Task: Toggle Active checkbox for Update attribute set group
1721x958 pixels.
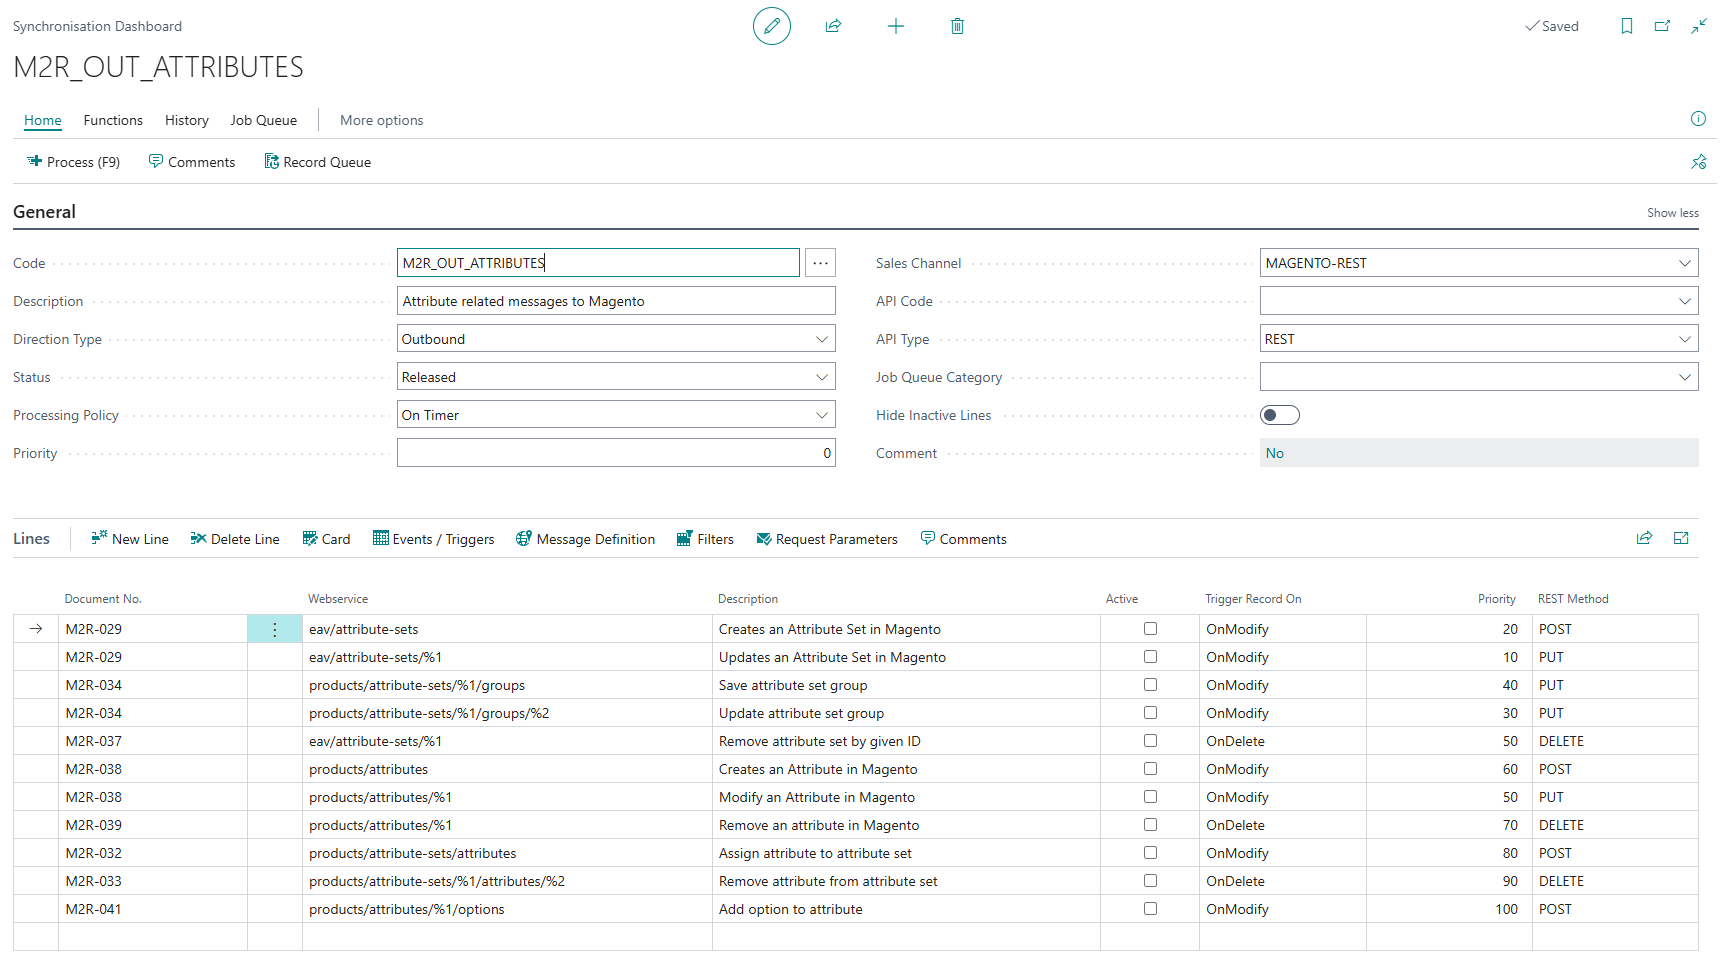Action: pos(1150,713)
